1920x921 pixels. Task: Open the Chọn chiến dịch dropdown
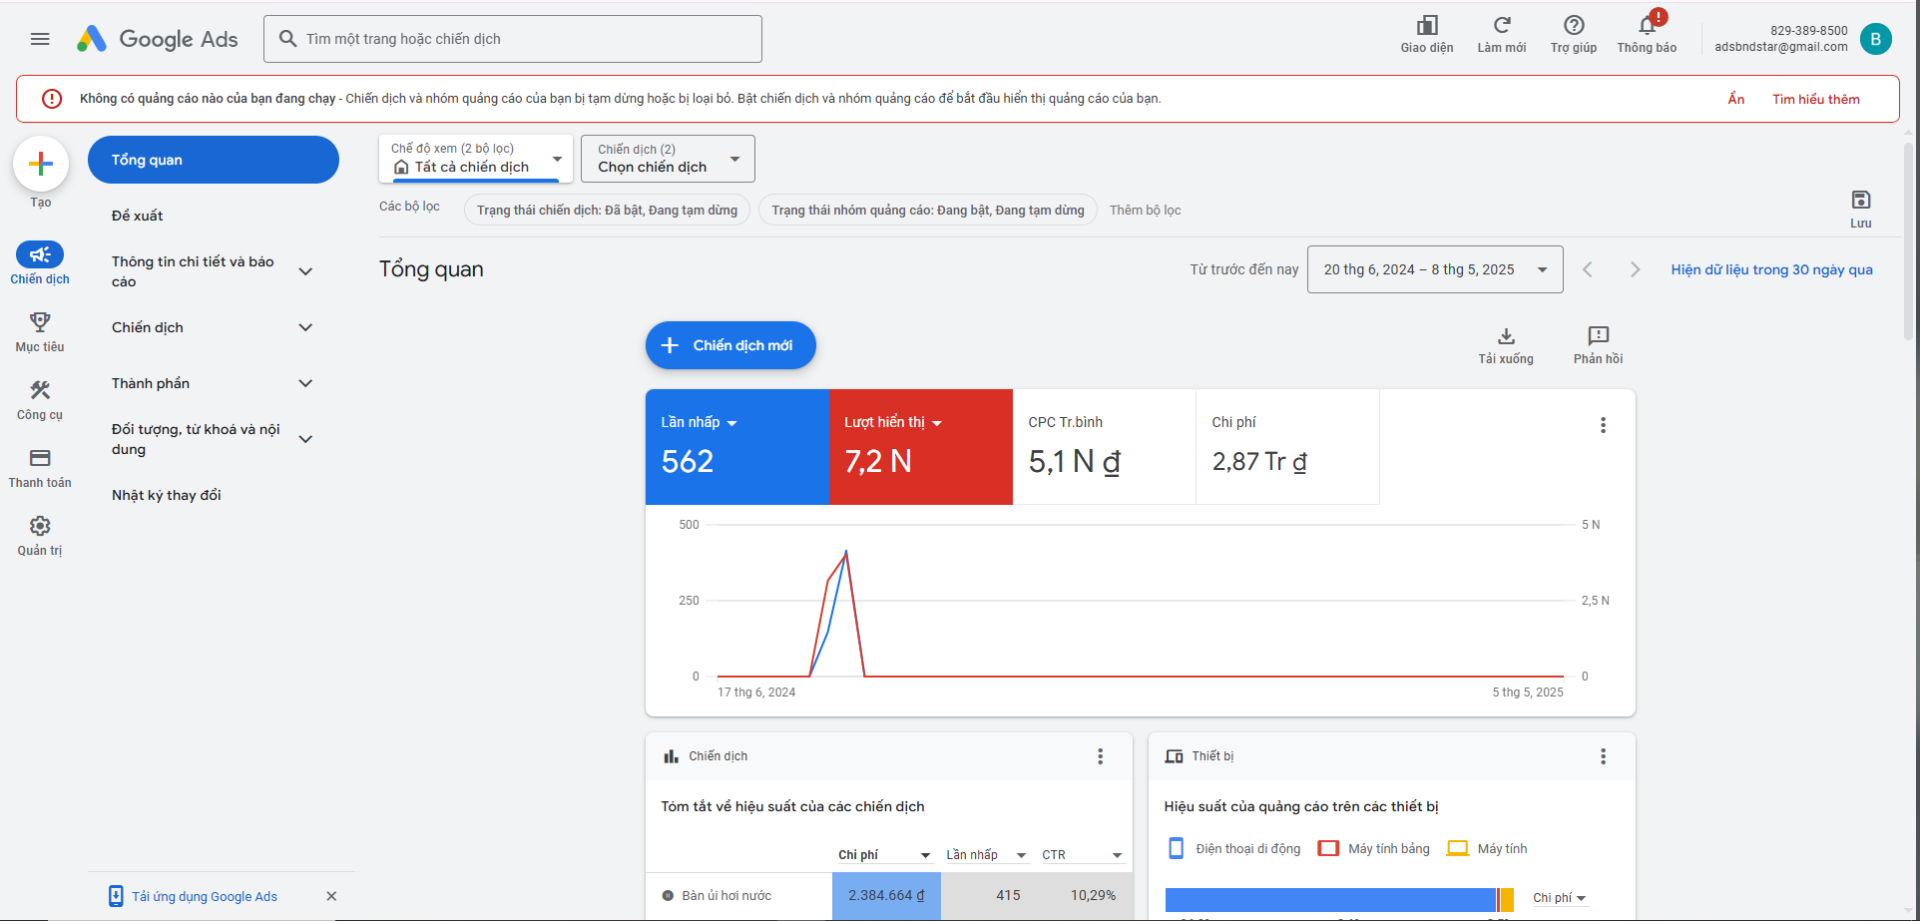tap(668, 159)
